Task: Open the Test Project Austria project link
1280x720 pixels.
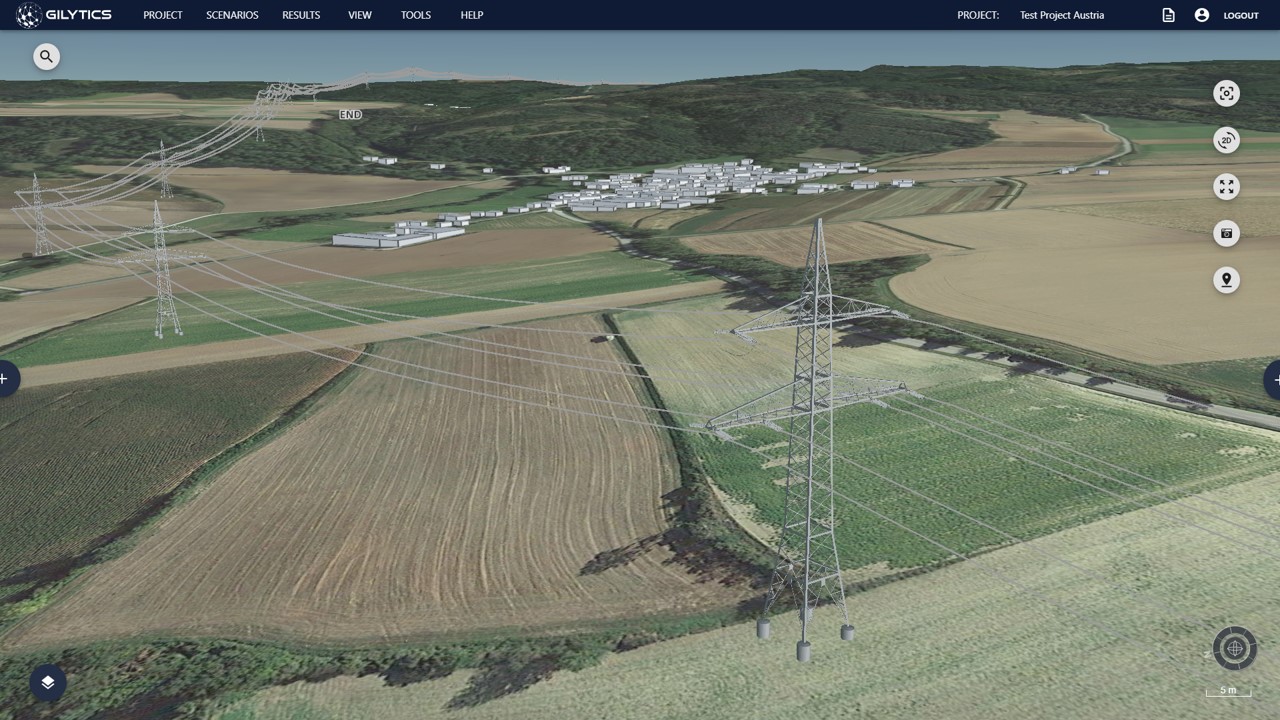Action: pyautogui.click(x=1062, y=15)
